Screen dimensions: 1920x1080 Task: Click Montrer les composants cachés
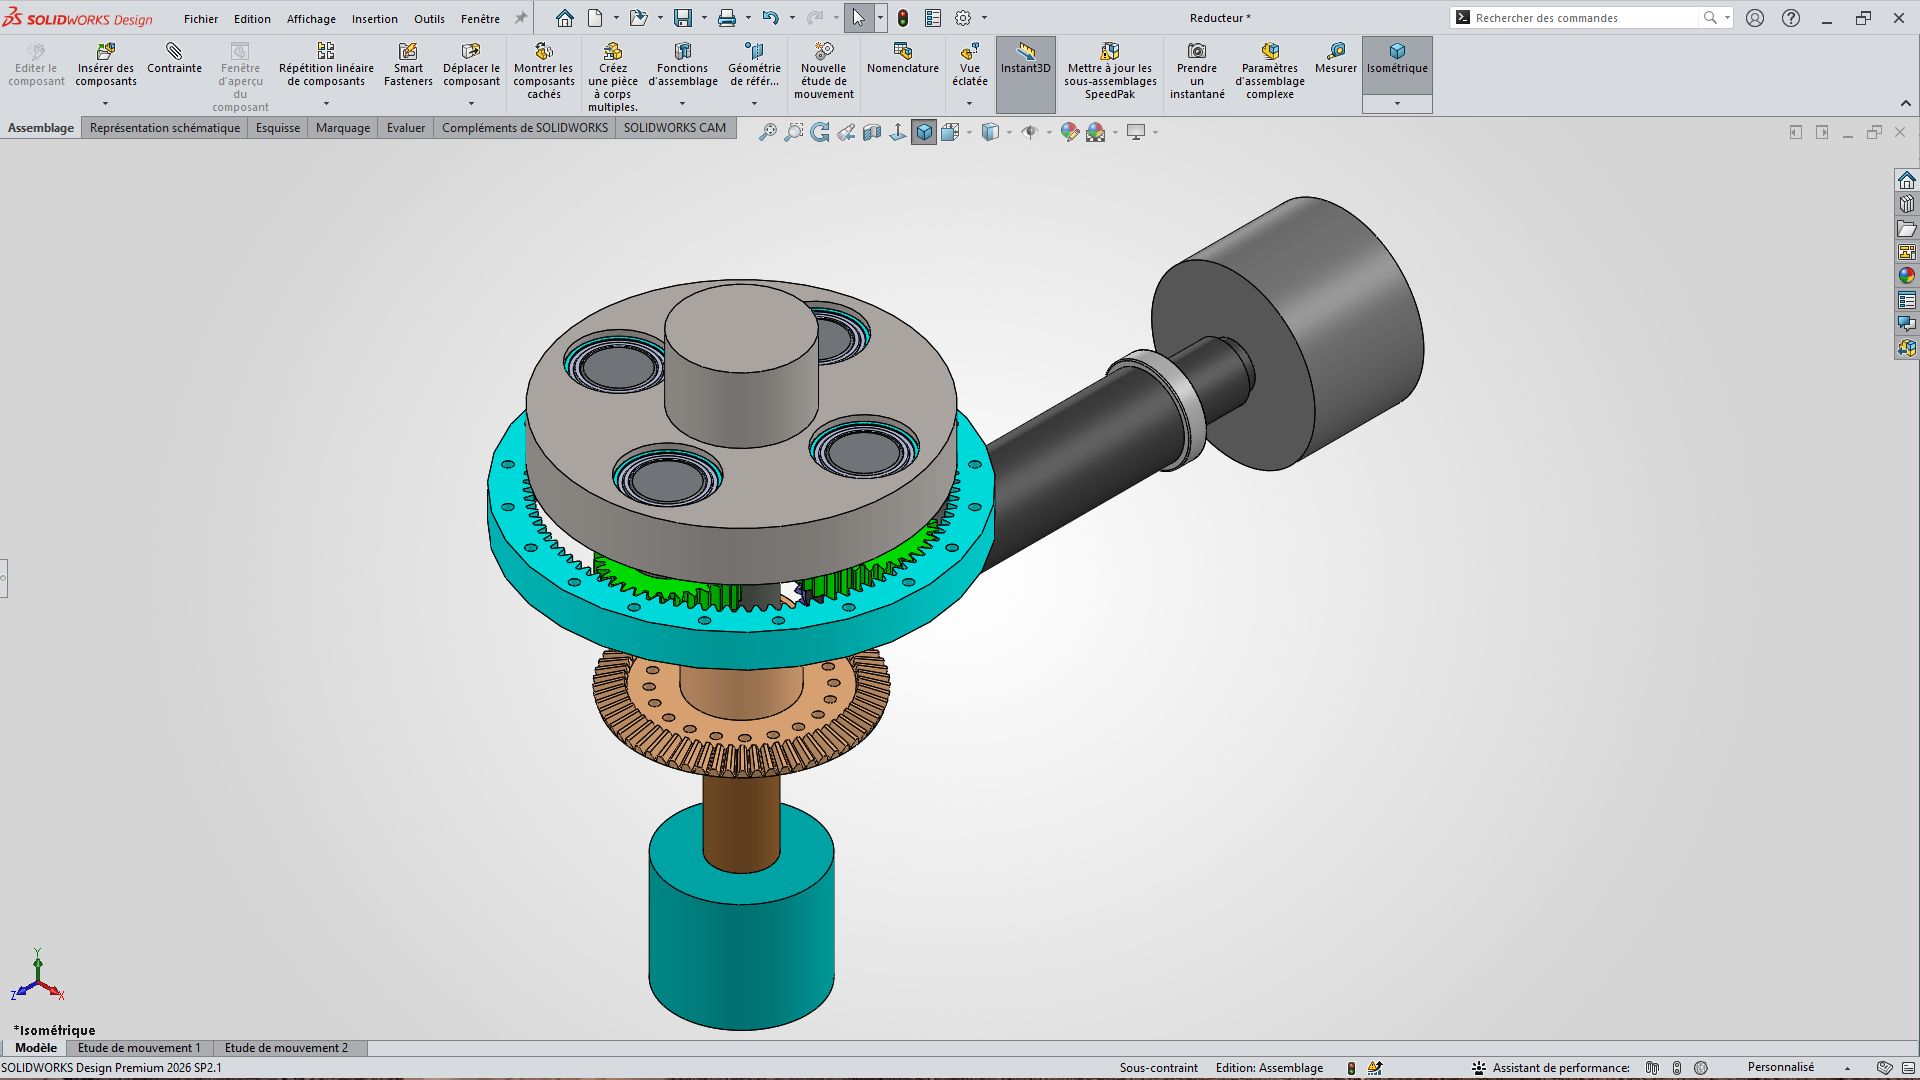point(544,72)
